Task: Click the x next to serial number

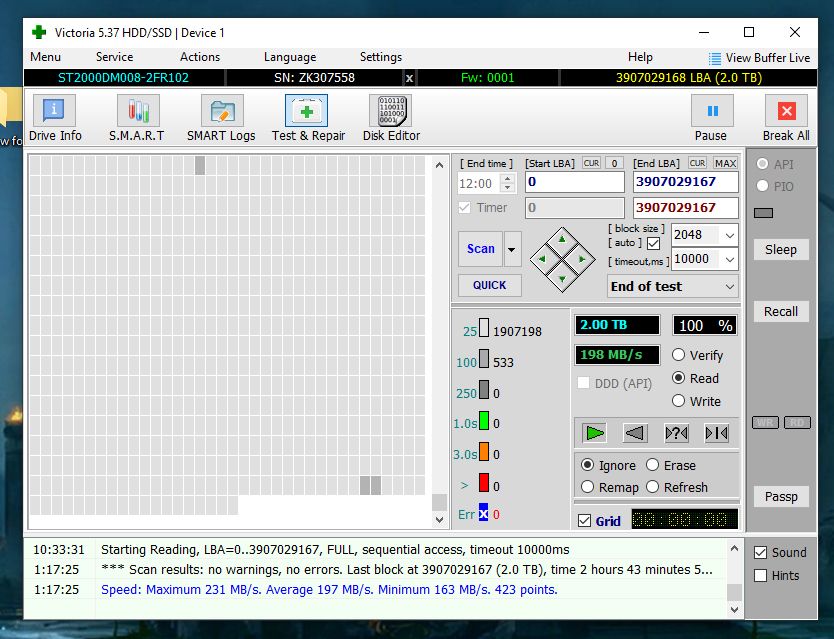Action: [409, 78]
